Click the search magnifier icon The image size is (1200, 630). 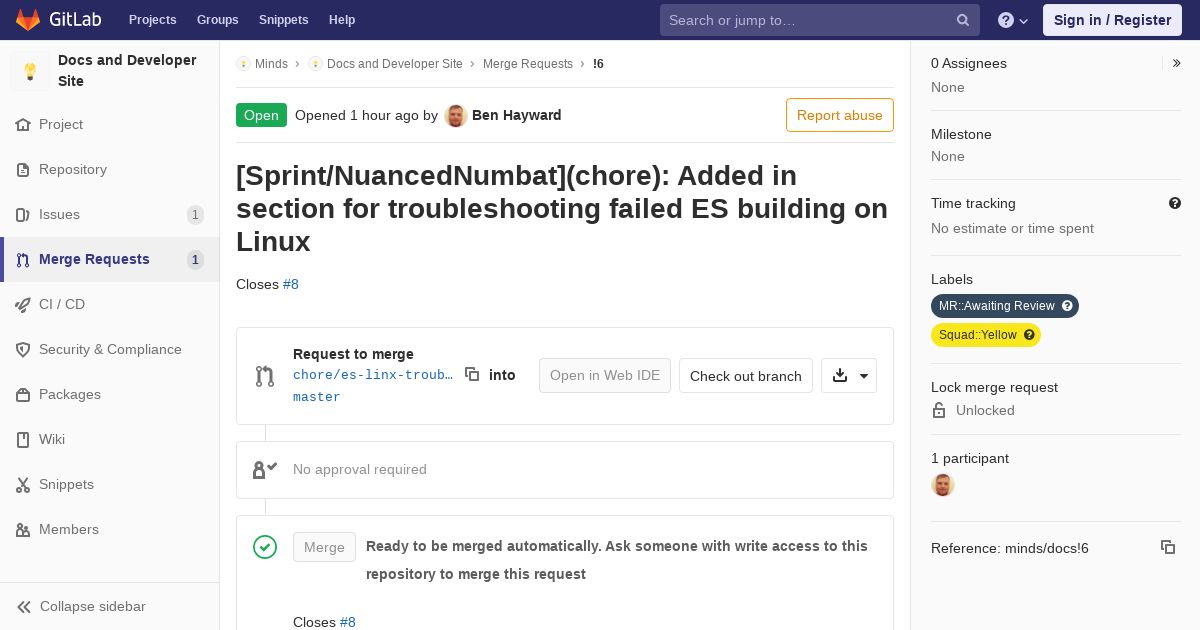(963, 20)
